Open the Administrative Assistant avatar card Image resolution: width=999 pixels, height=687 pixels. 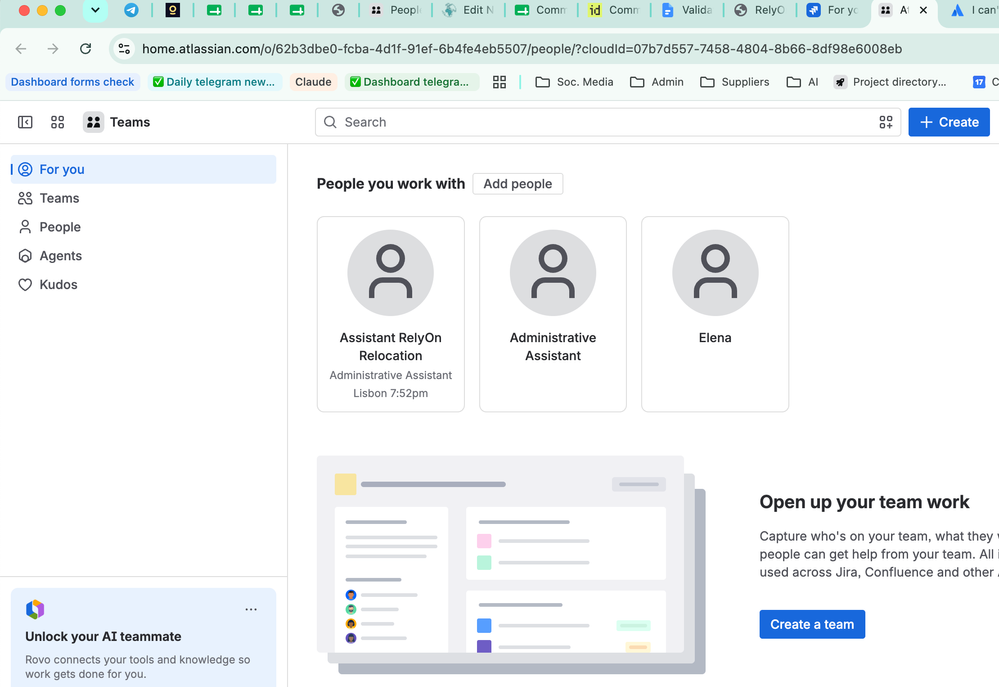[x=553, y=273]
